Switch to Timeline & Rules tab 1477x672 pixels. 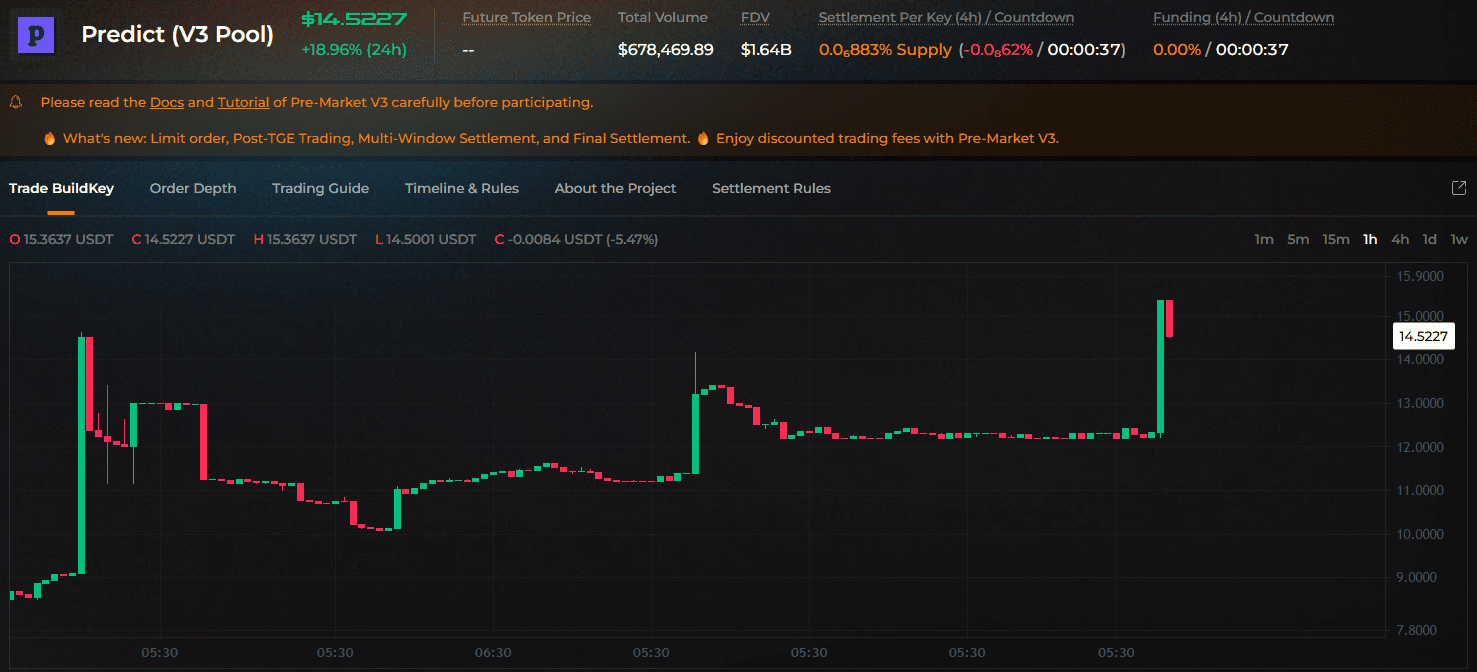(x=462, y=188)
